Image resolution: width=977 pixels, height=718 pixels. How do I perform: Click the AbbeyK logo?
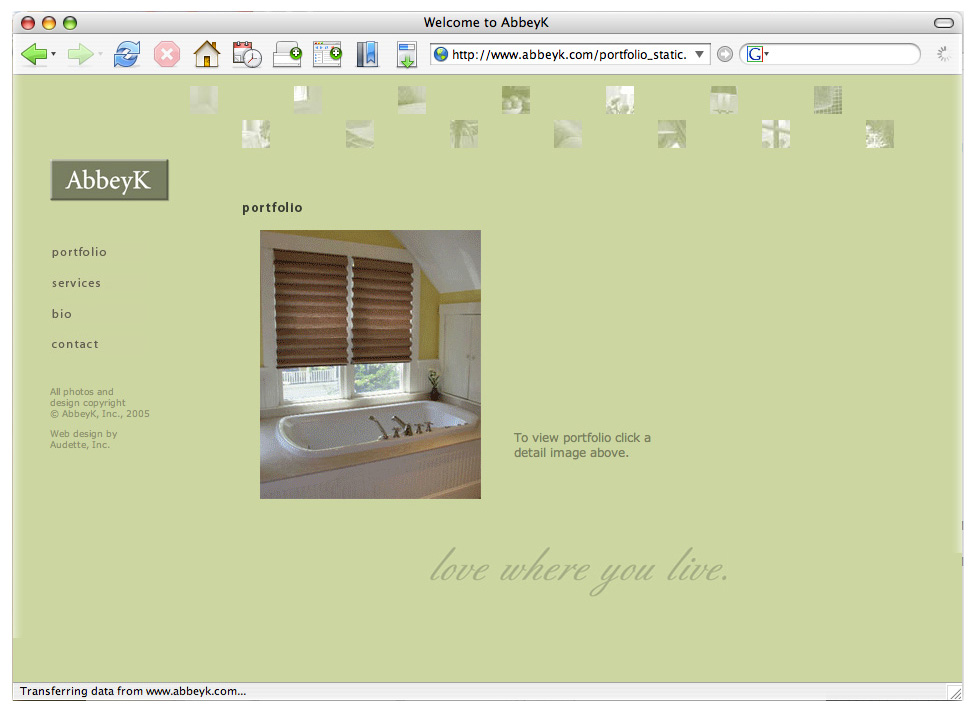pos(109,180)
